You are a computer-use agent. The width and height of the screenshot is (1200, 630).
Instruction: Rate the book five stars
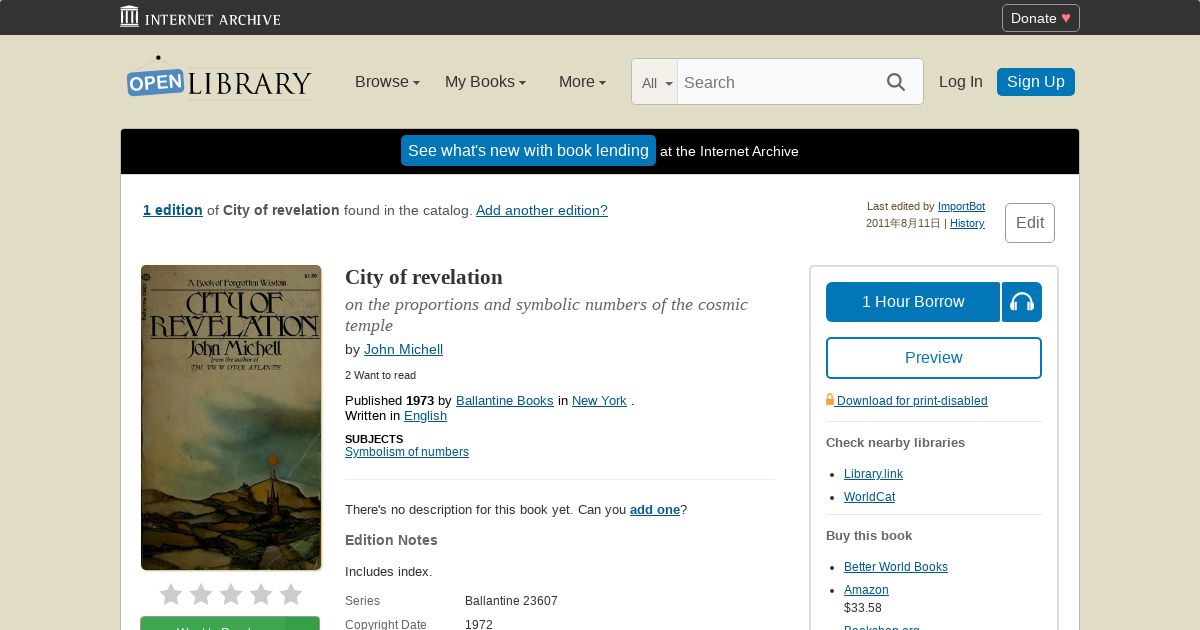coord(291,595)
